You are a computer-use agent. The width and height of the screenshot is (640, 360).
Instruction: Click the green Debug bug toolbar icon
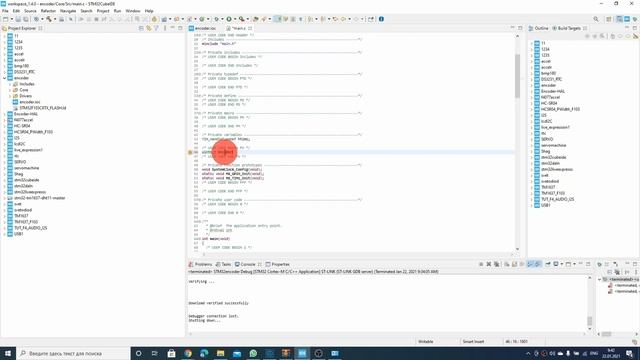tap(216, 19)
